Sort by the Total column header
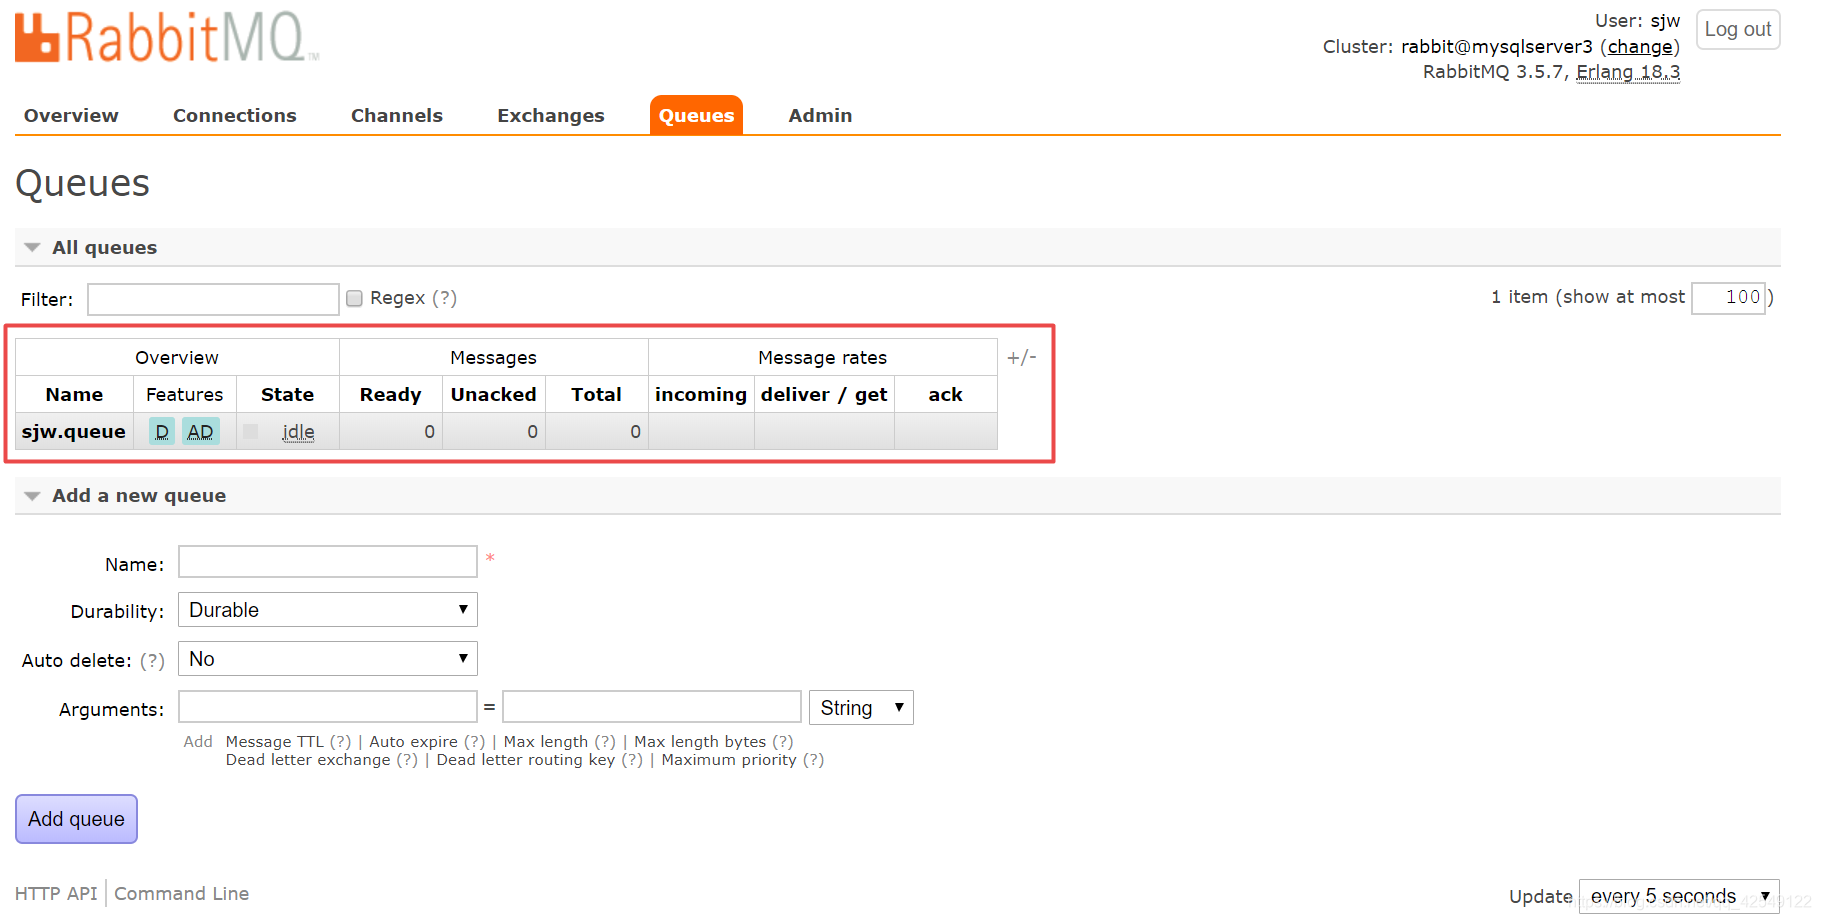 point(596,395)
